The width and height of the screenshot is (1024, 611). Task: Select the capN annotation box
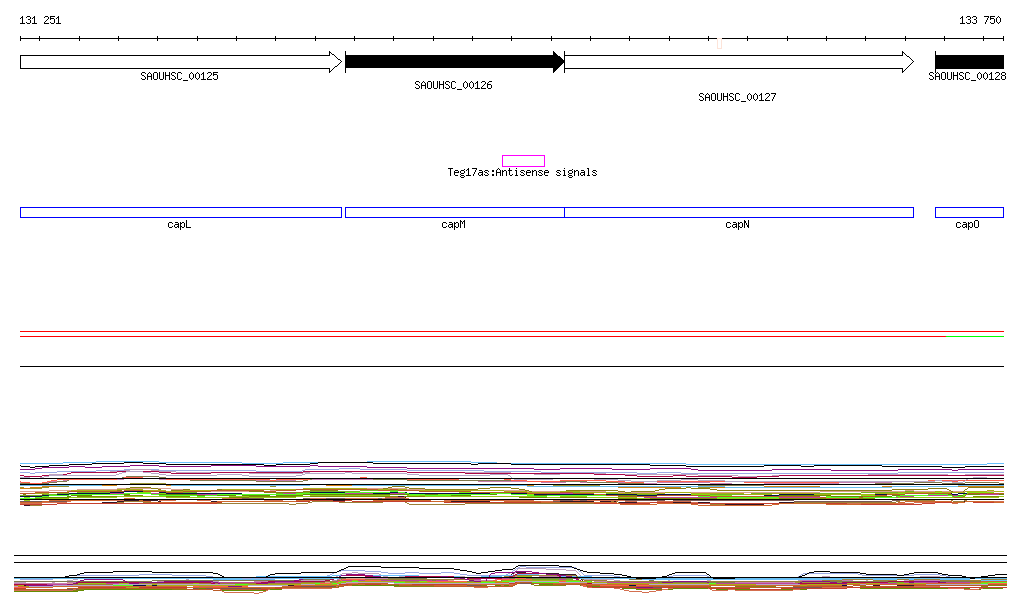[738, 212]
